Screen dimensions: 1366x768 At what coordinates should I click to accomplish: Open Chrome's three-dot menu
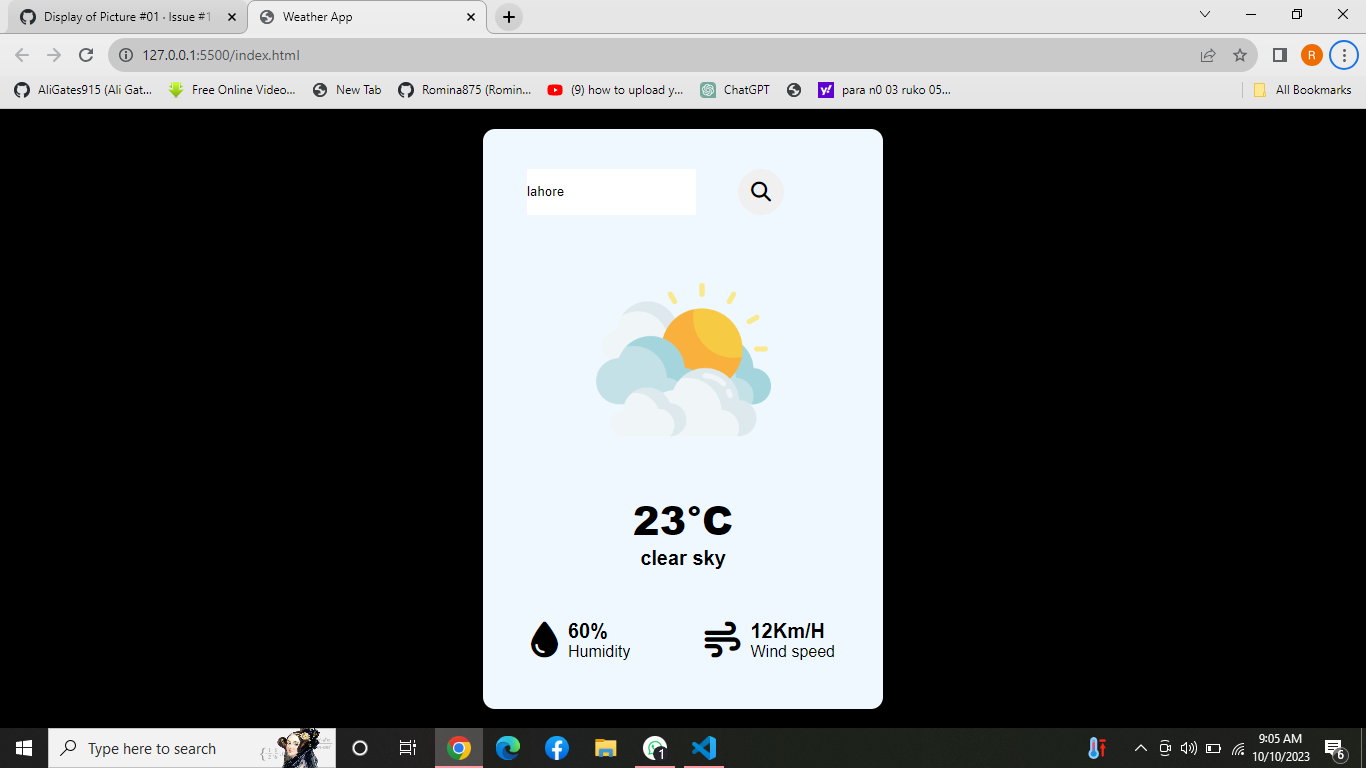tap(1343, 55)
